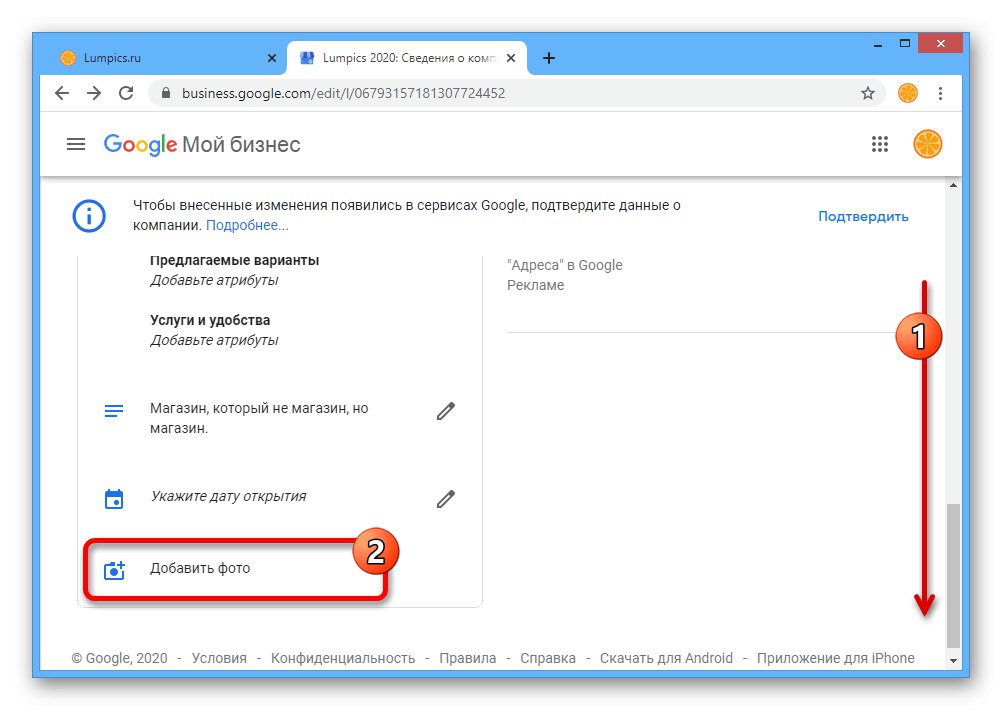Reload the current page

pos(126,93)
